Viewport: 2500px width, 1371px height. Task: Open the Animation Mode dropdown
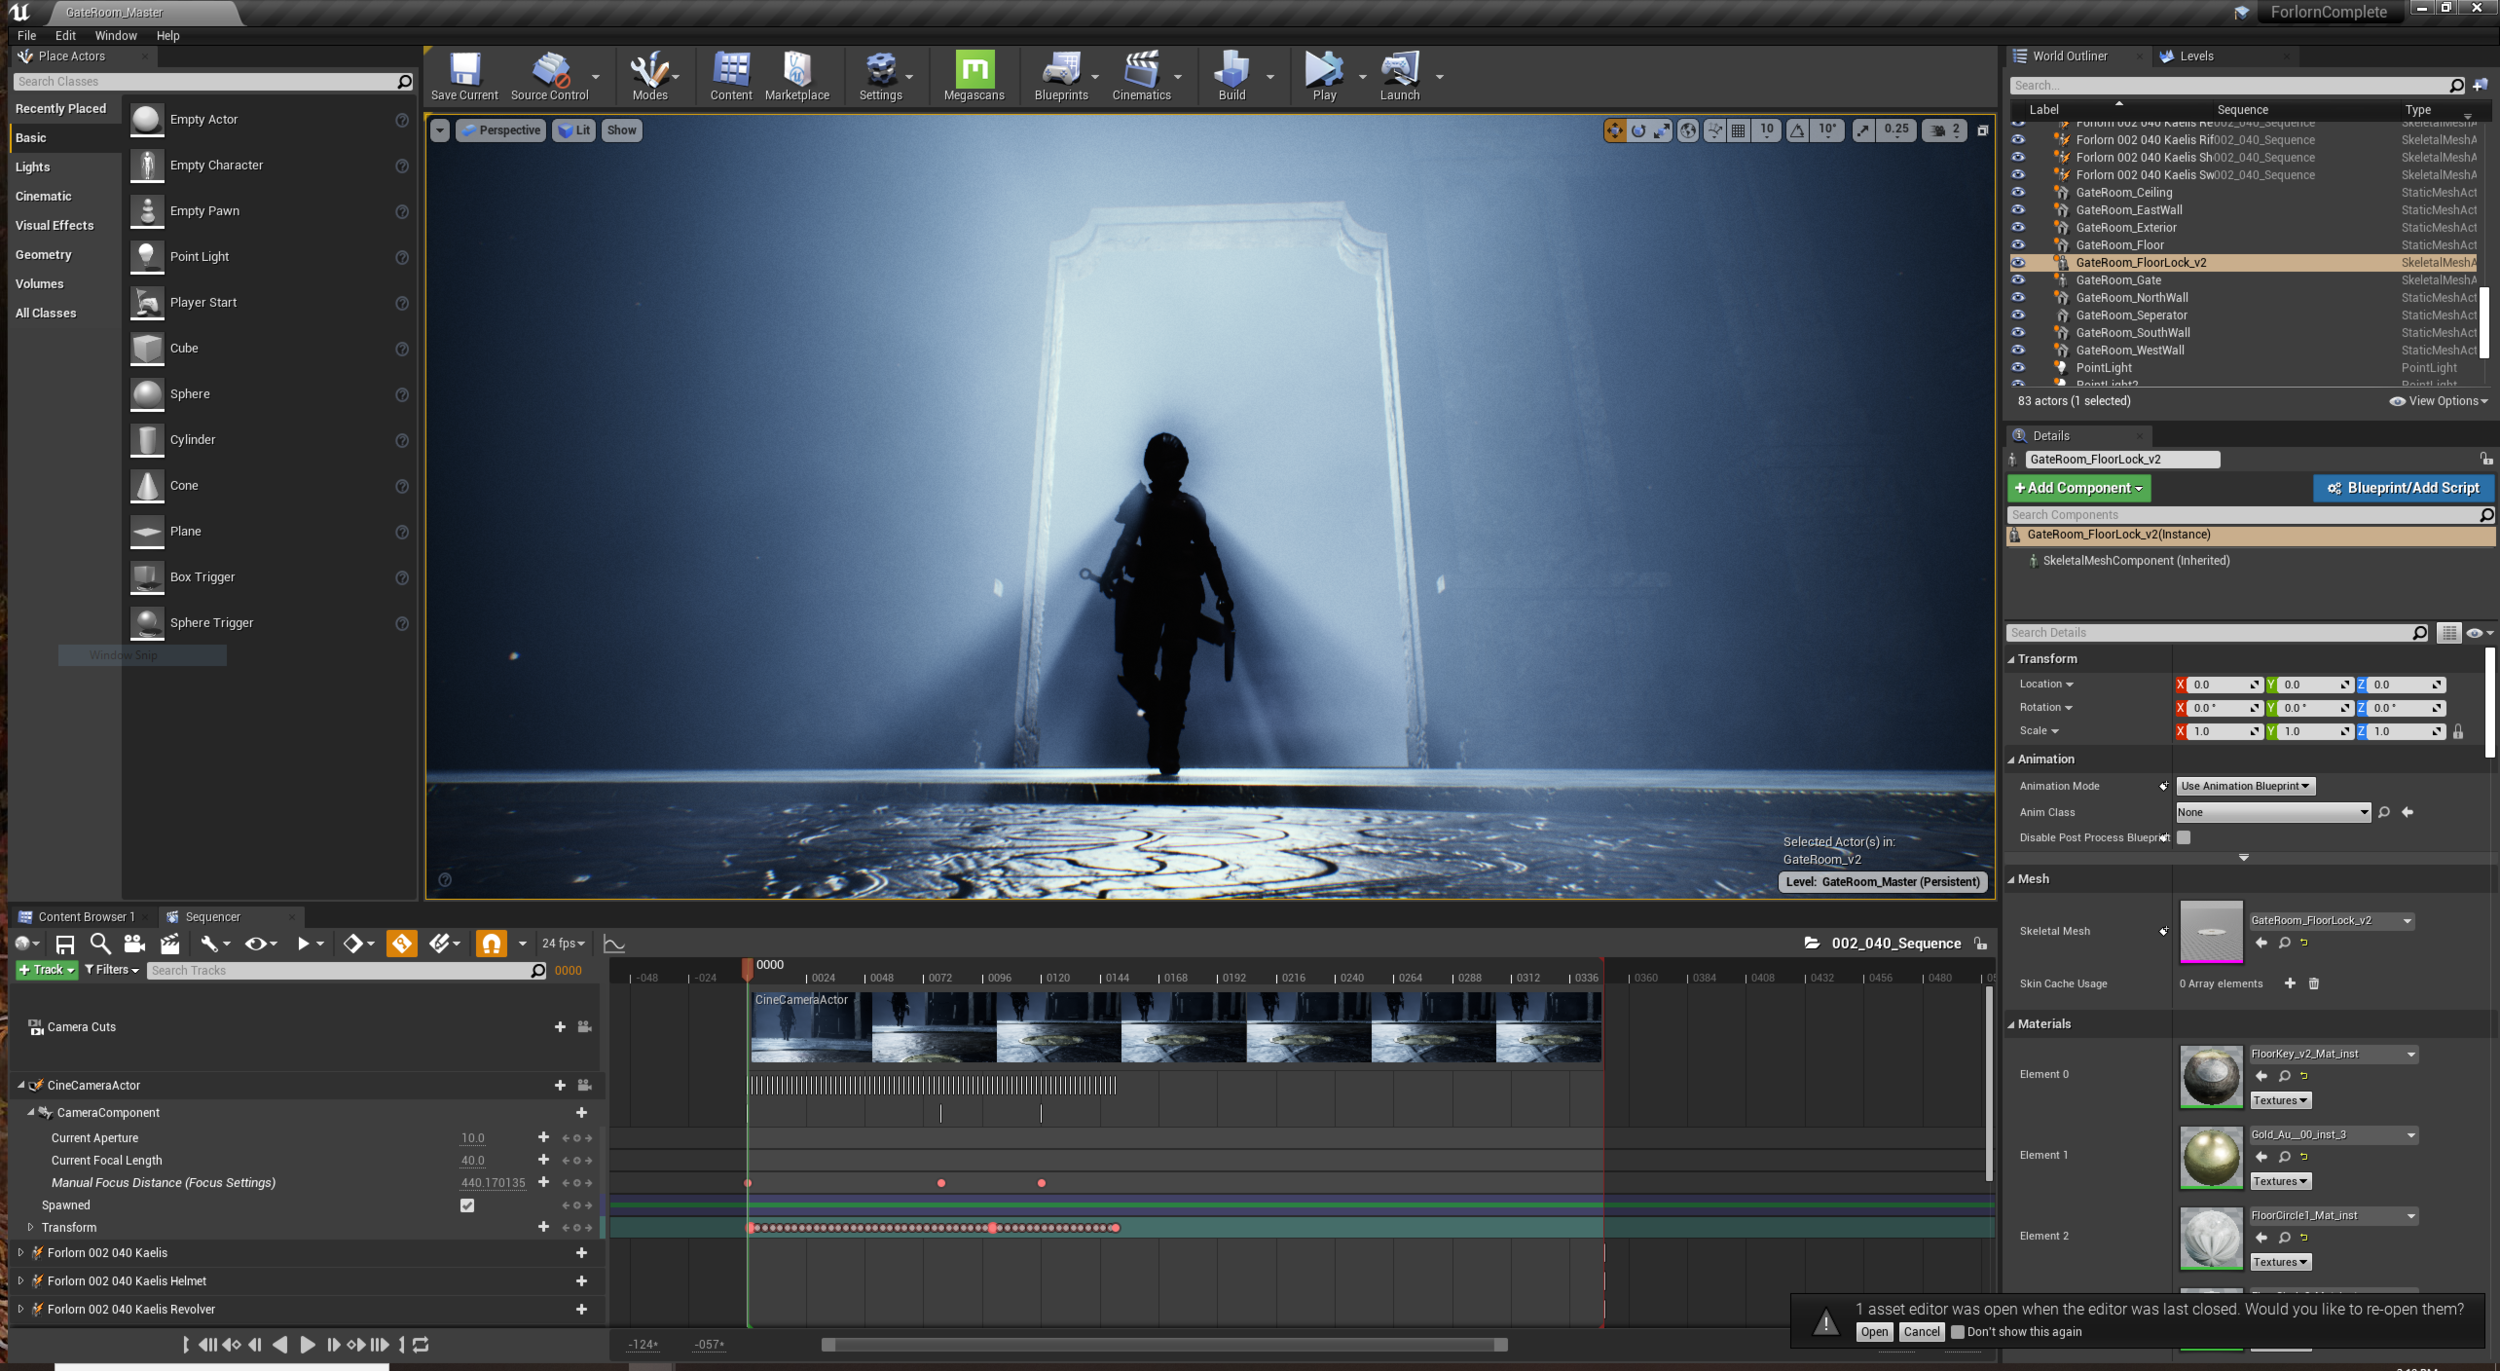click(x=2244, y=786)
